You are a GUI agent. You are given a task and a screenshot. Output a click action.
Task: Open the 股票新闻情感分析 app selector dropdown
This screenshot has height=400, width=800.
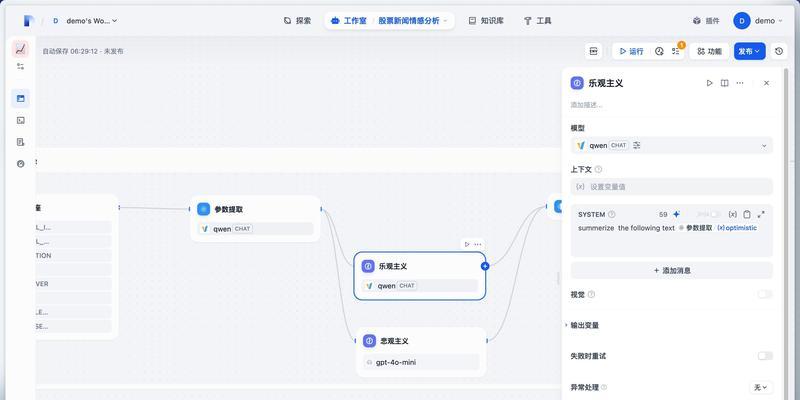click(413, 21)
